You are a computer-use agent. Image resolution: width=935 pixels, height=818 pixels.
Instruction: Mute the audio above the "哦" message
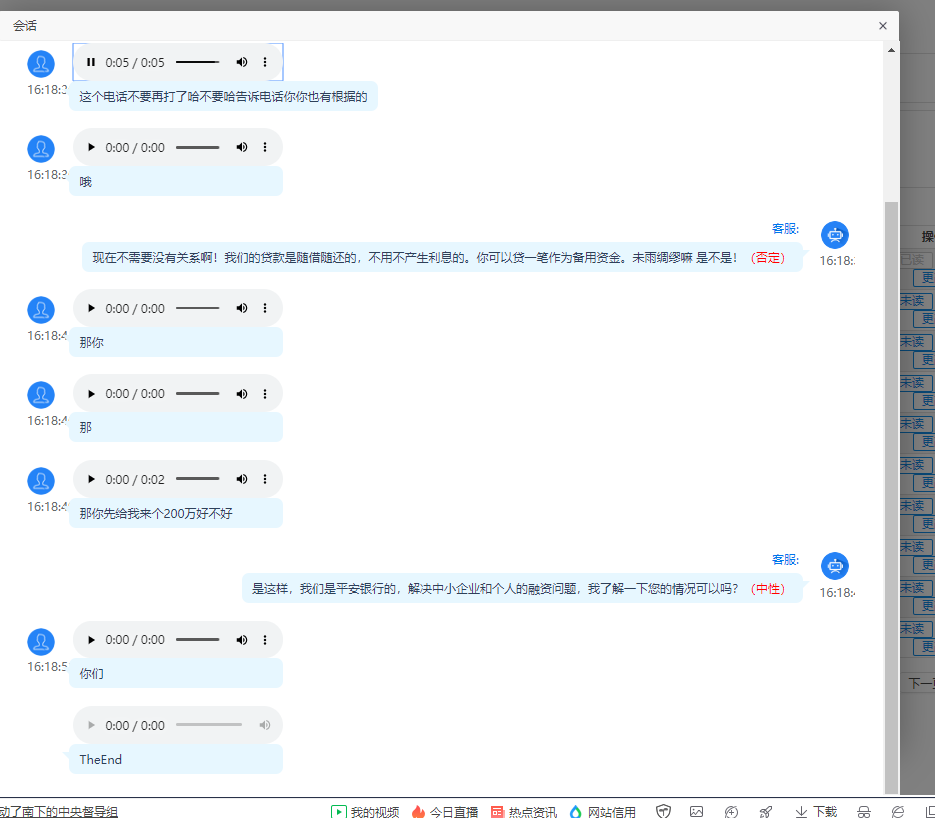[241, 147]
